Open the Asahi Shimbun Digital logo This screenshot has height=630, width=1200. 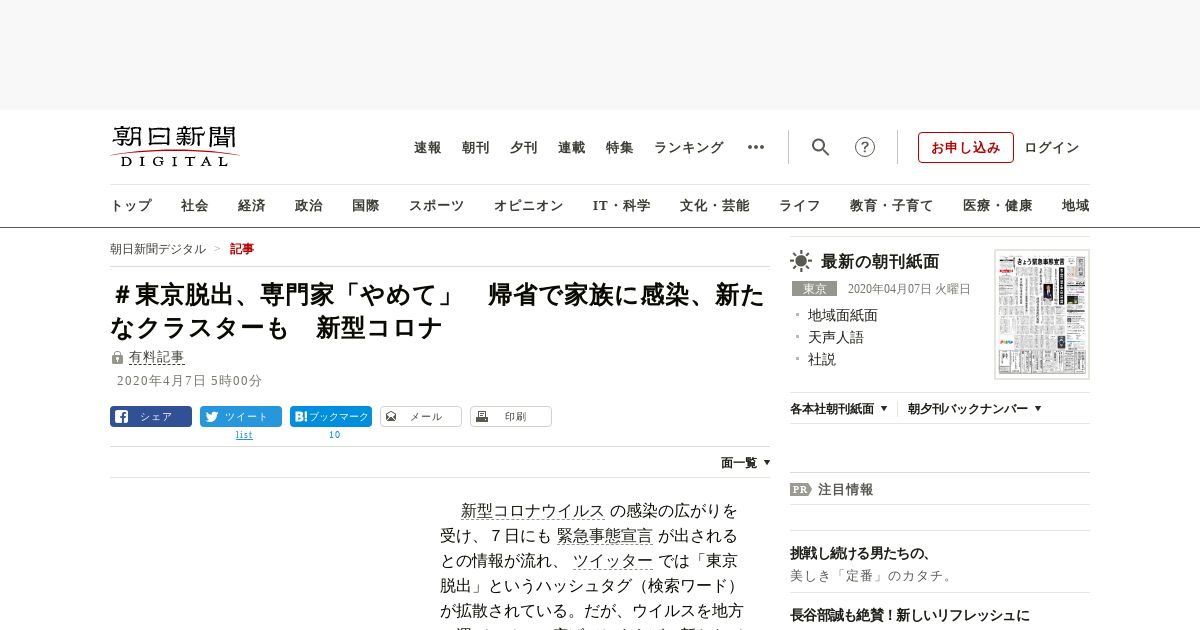tap(174, 147)
